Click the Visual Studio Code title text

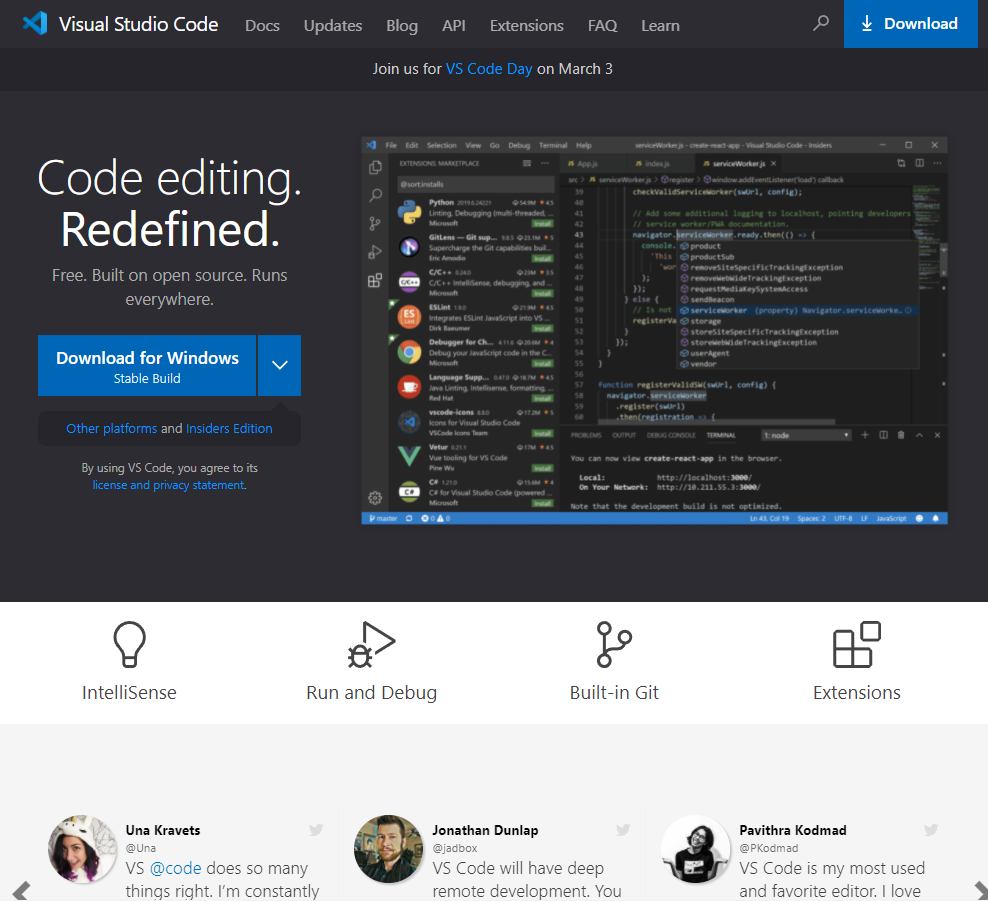(x=139, y=24)
